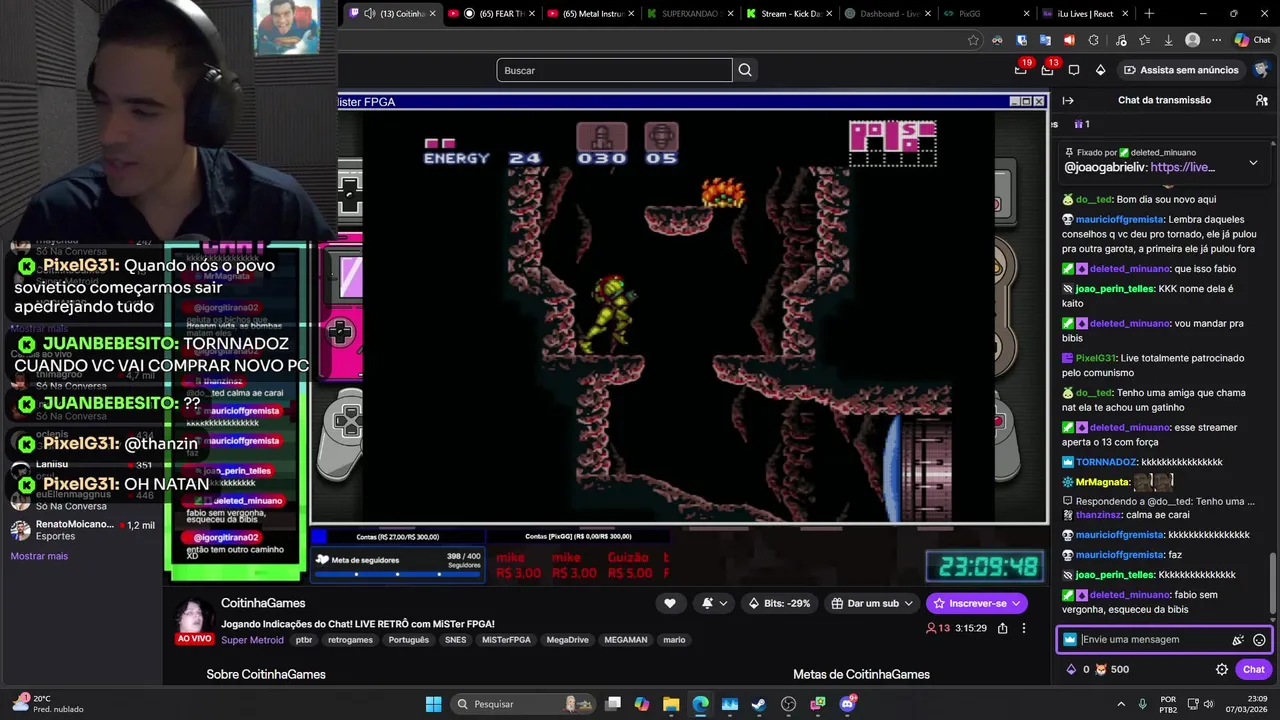Open the Windows Start menu
The height and width of the screenshot is (720, 1280).
433,704
